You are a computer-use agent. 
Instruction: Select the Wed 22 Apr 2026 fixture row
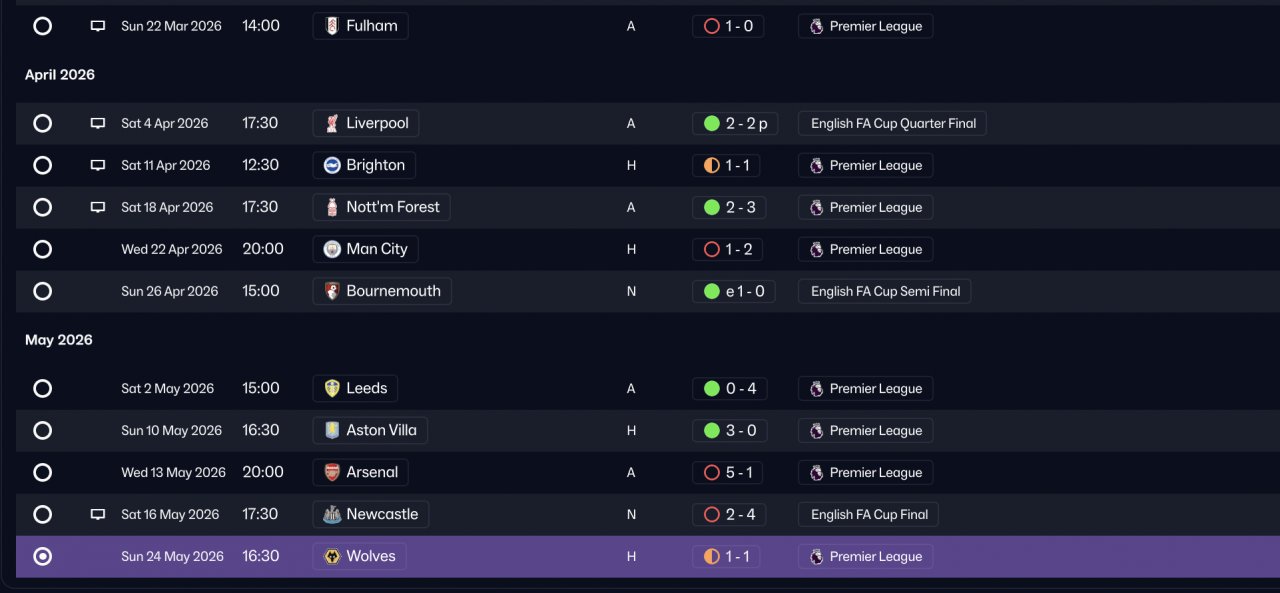click(x=640, y=249)
